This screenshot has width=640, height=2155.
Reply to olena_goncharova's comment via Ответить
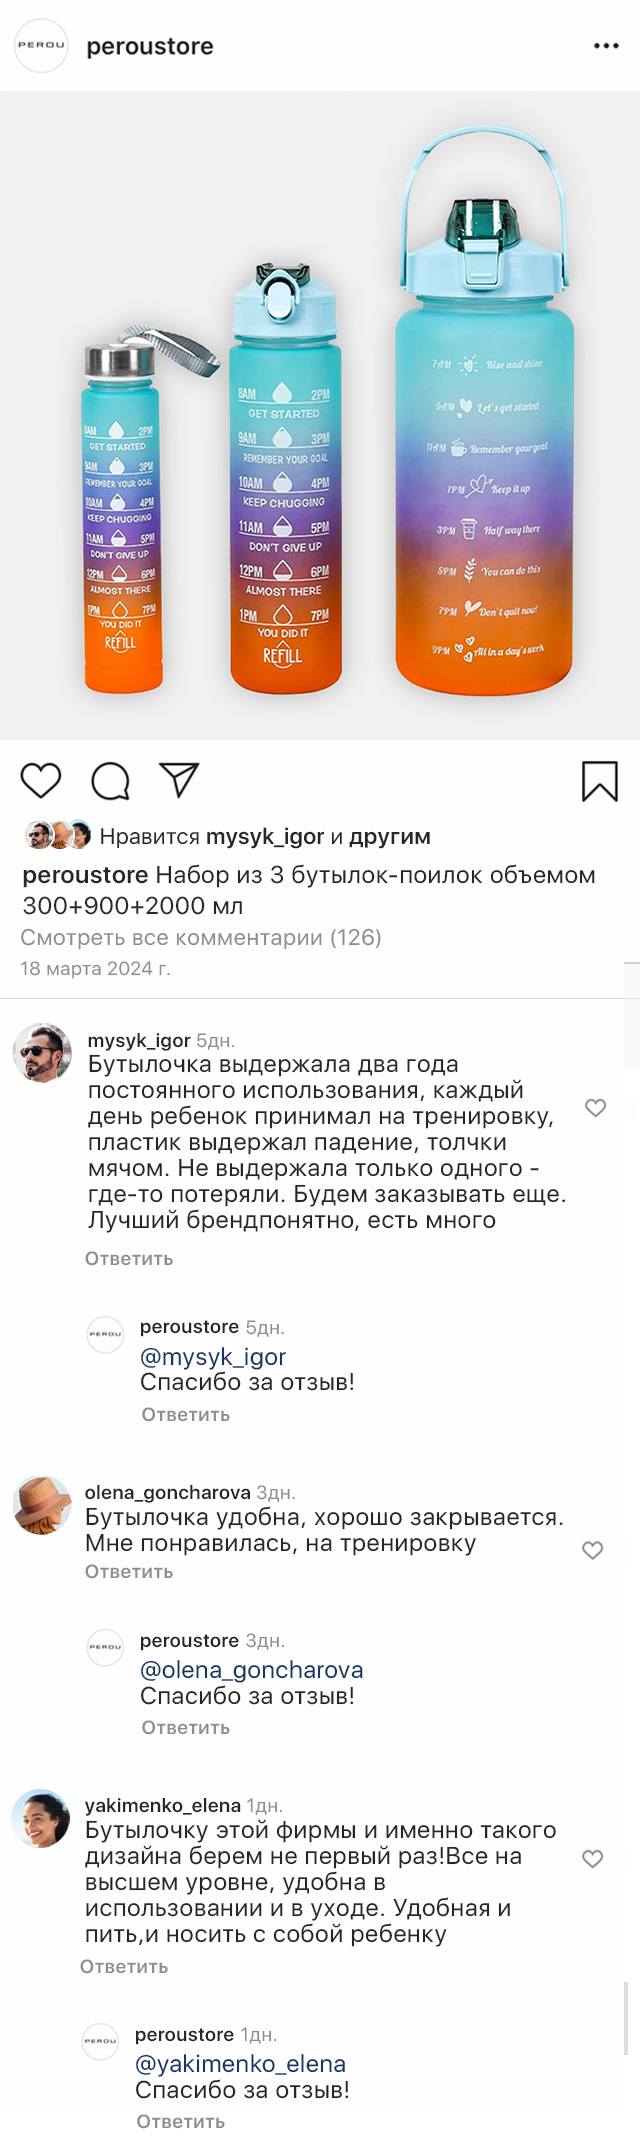(129, 1571)
